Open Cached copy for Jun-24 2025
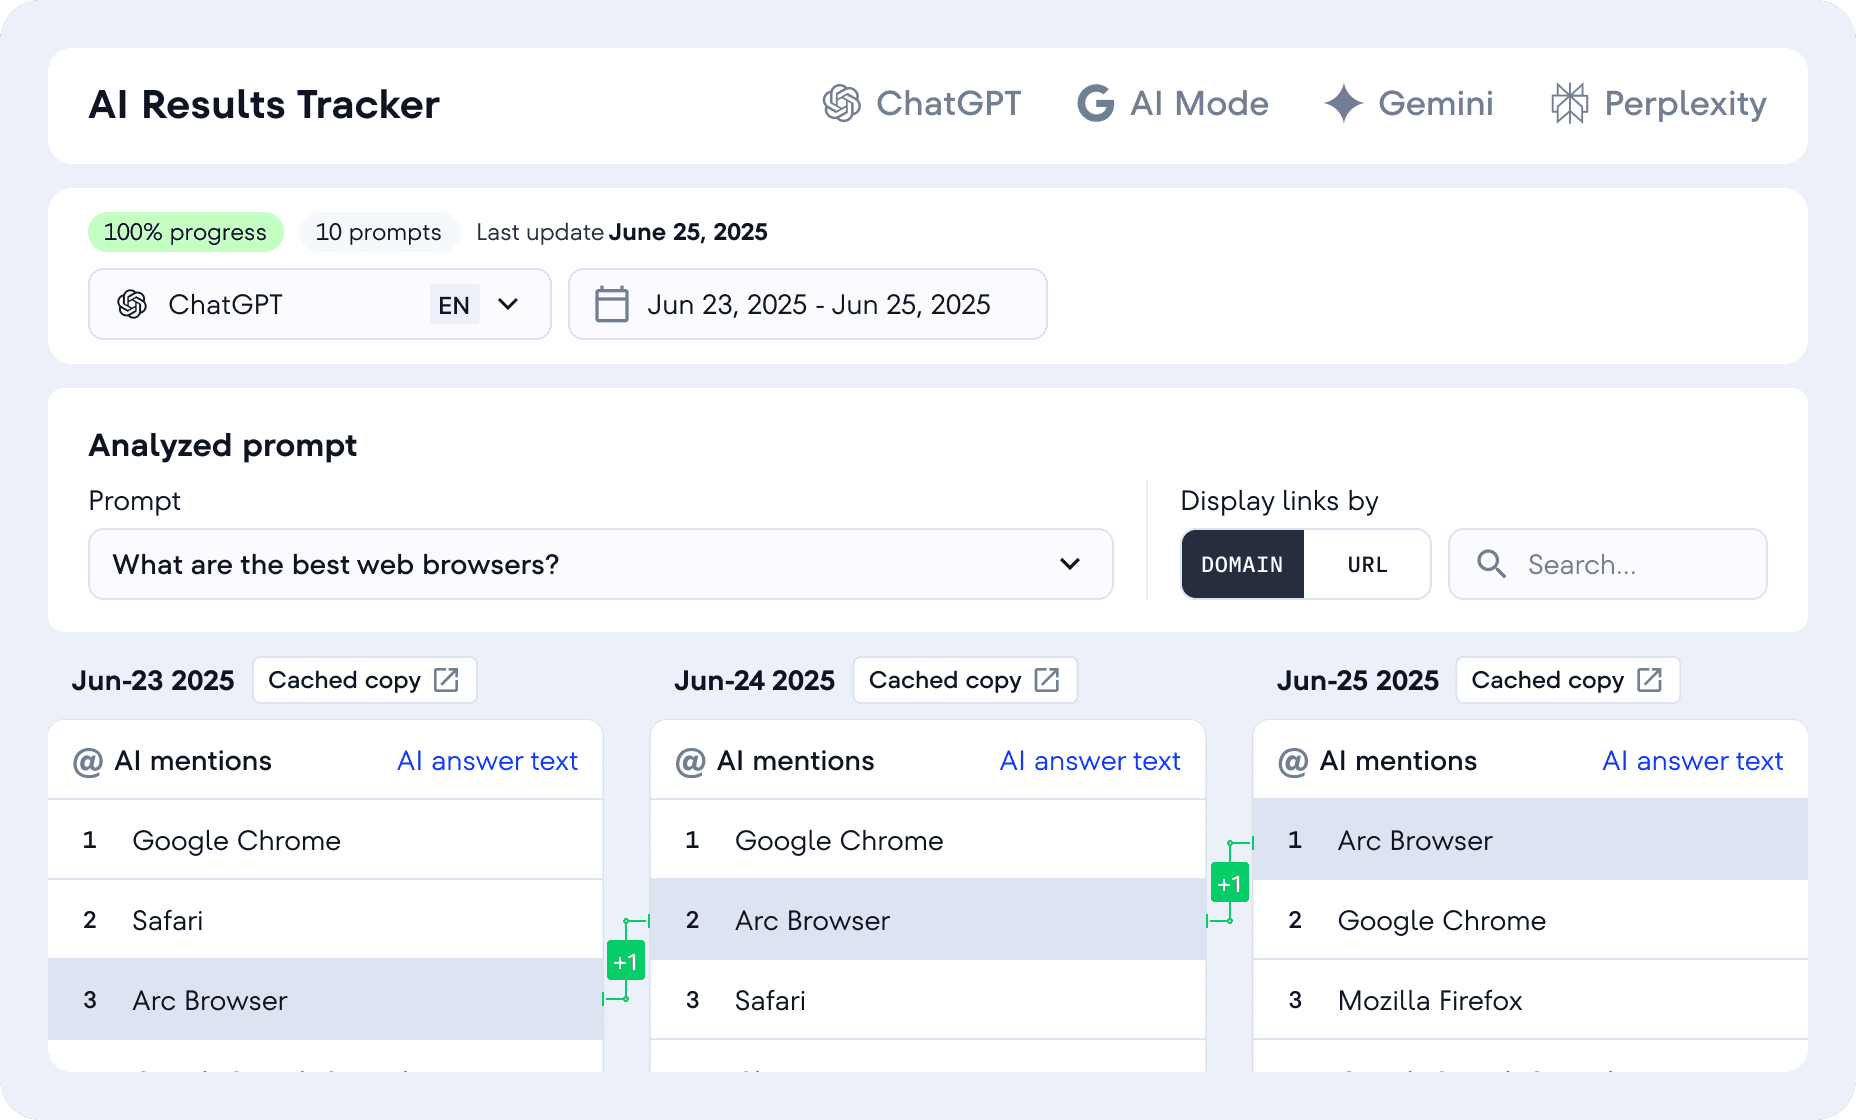Viewport: 1856px width, 1120px height. point(965,680)
